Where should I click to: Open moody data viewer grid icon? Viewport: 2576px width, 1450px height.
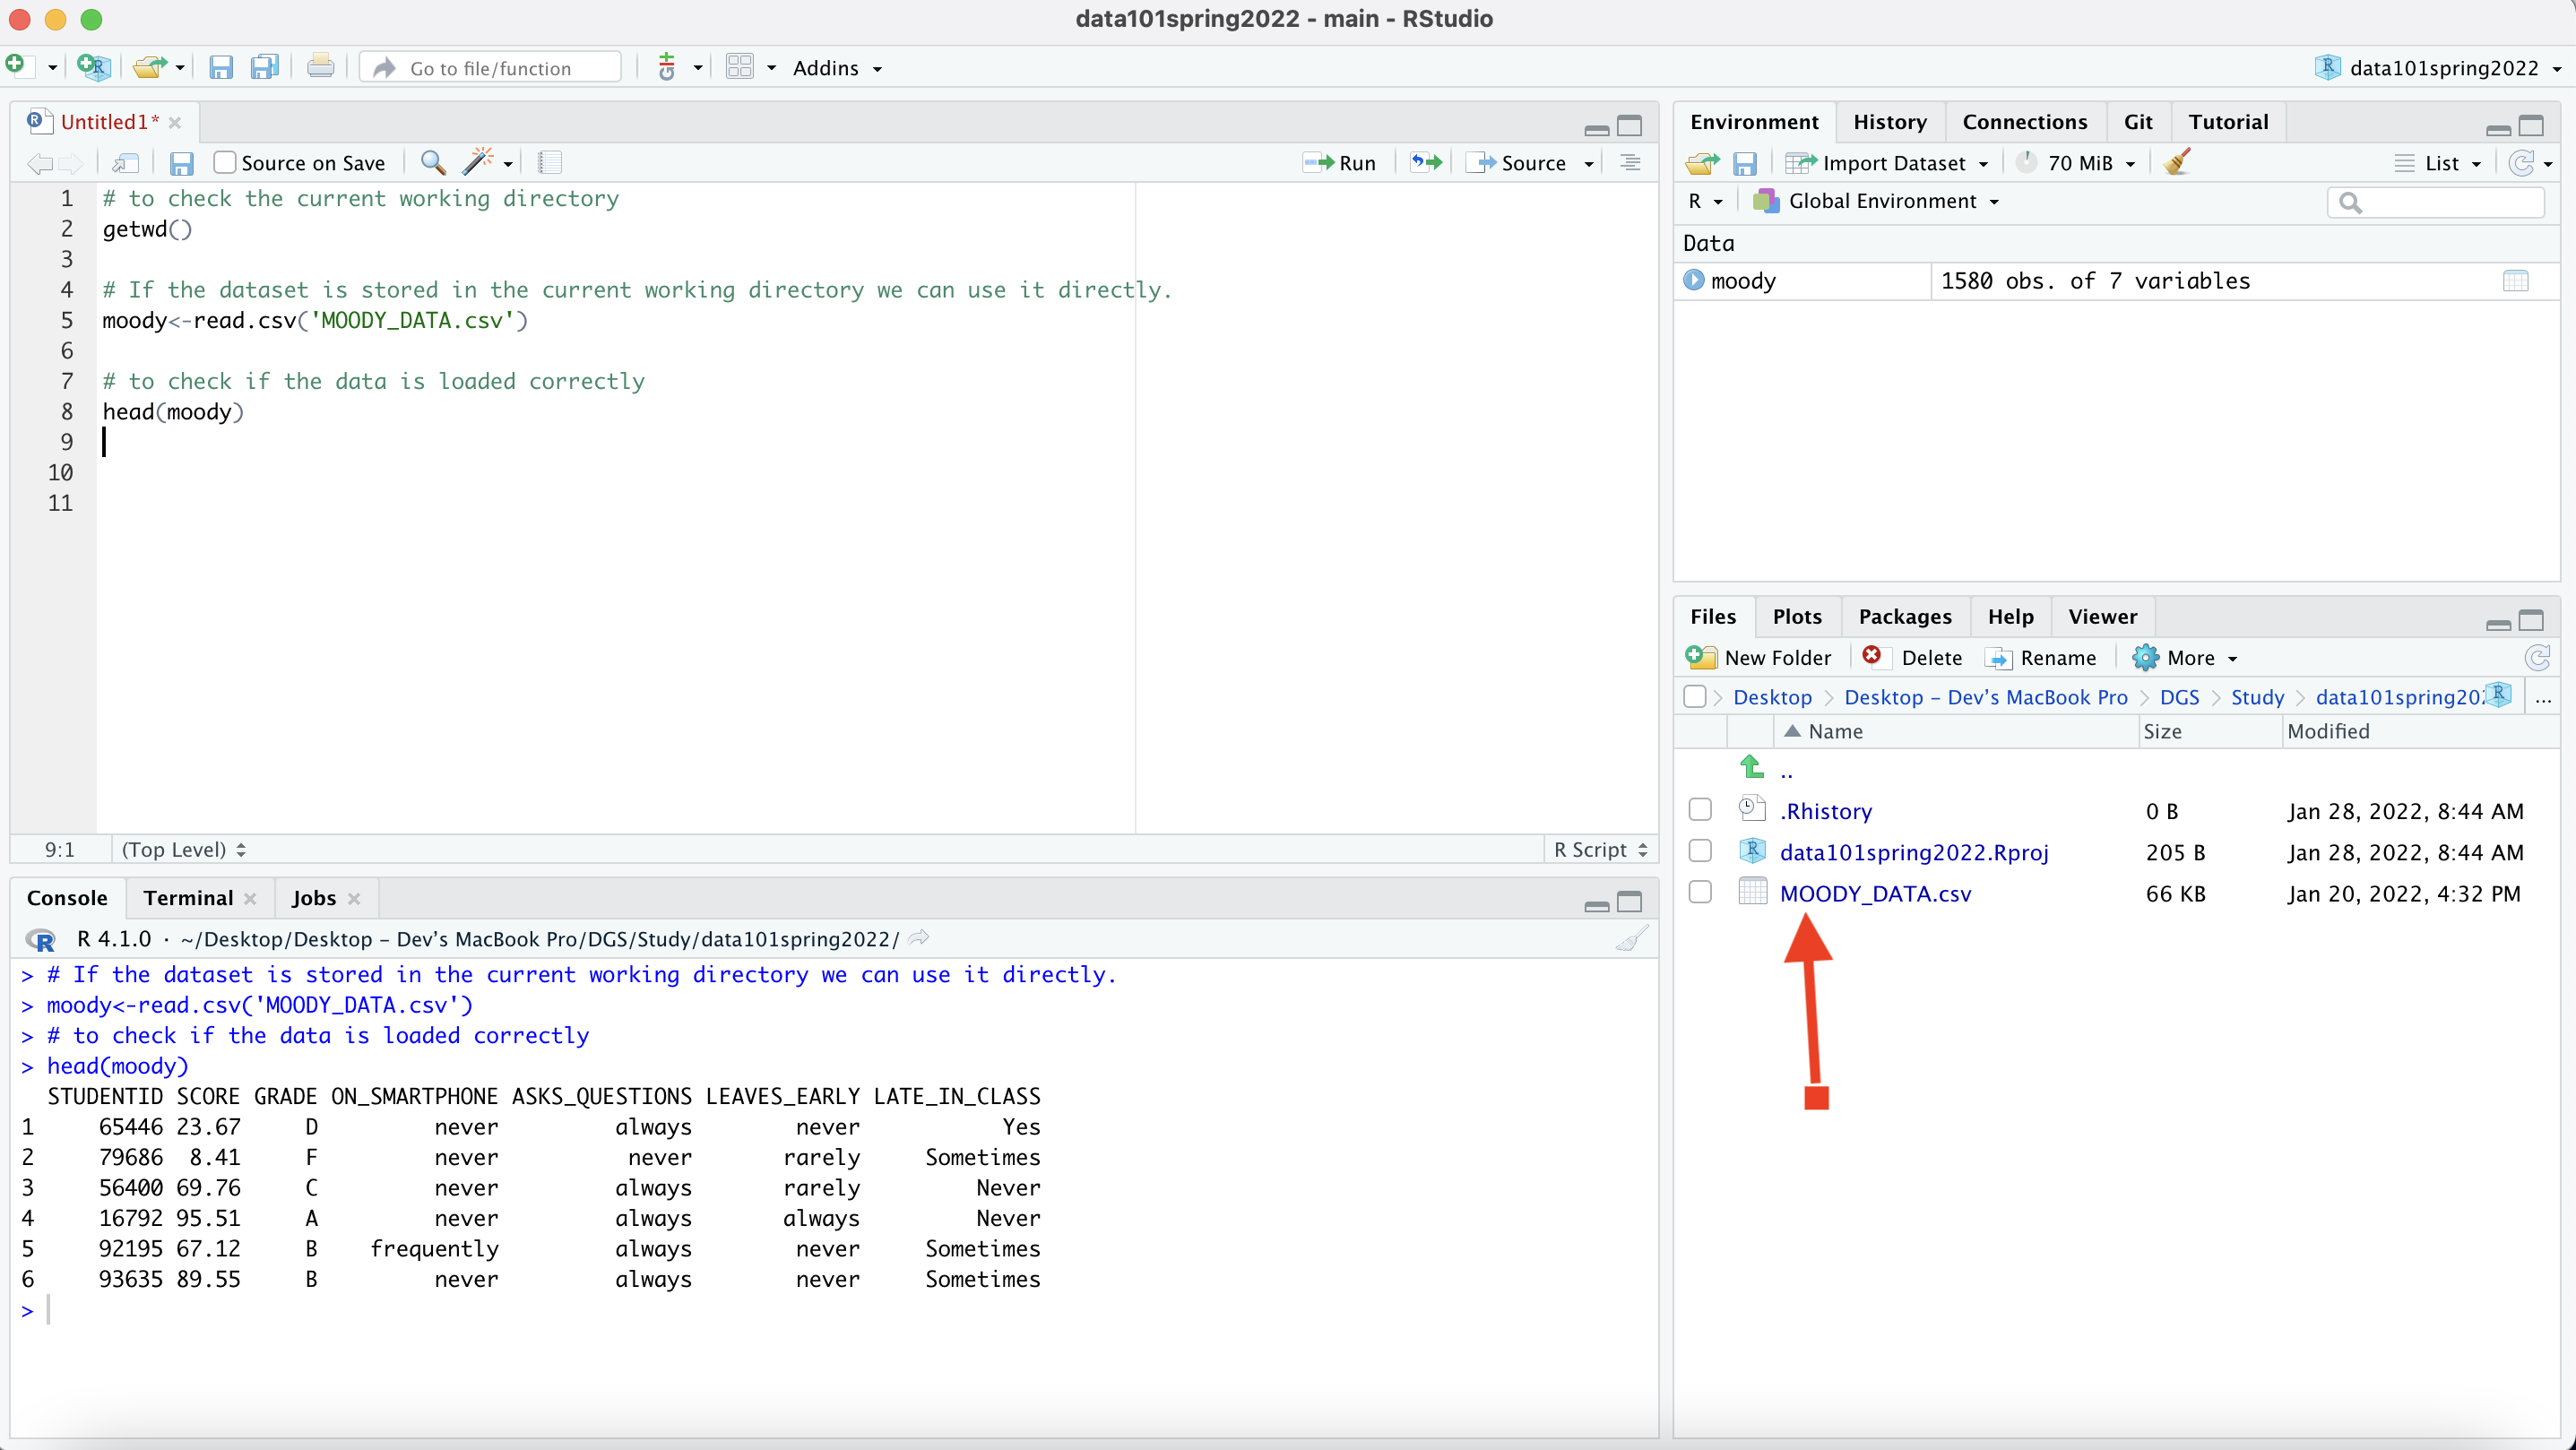(2515, 281)
